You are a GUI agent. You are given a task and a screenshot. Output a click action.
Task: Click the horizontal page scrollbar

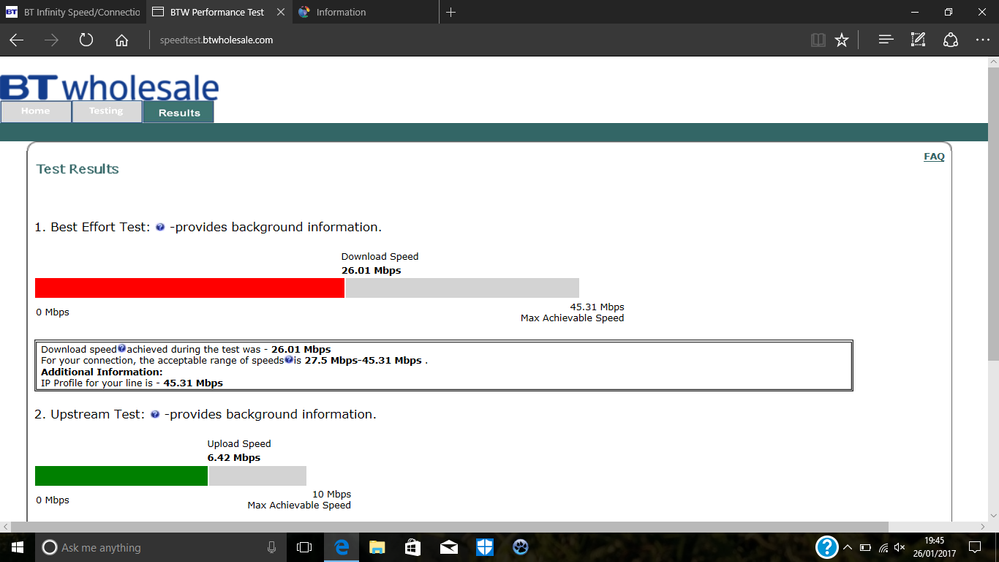coord(450,527)
